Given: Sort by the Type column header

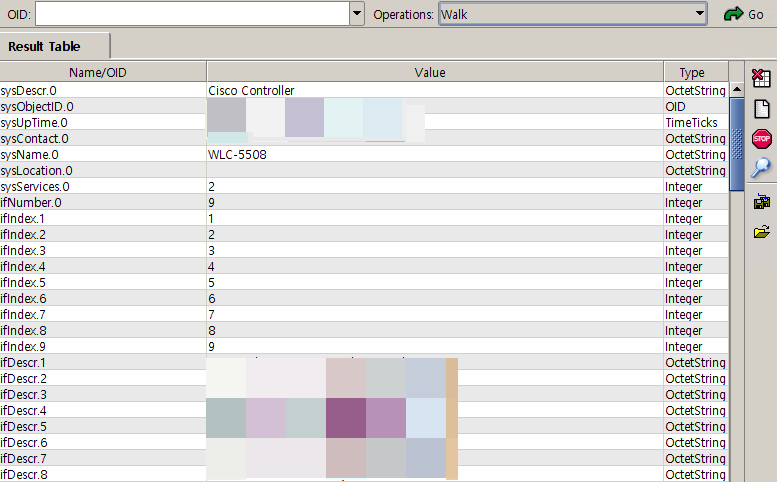Looking at the screenshot, I should pos(696,72).
